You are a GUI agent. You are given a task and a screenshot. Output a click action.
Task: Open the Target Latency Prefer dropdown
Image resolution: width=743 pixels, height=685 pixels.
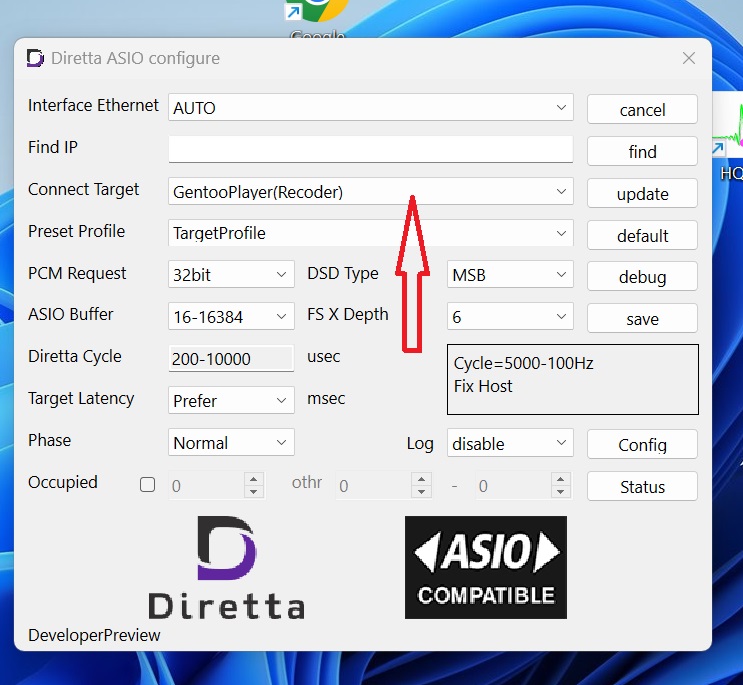(231, 400)
